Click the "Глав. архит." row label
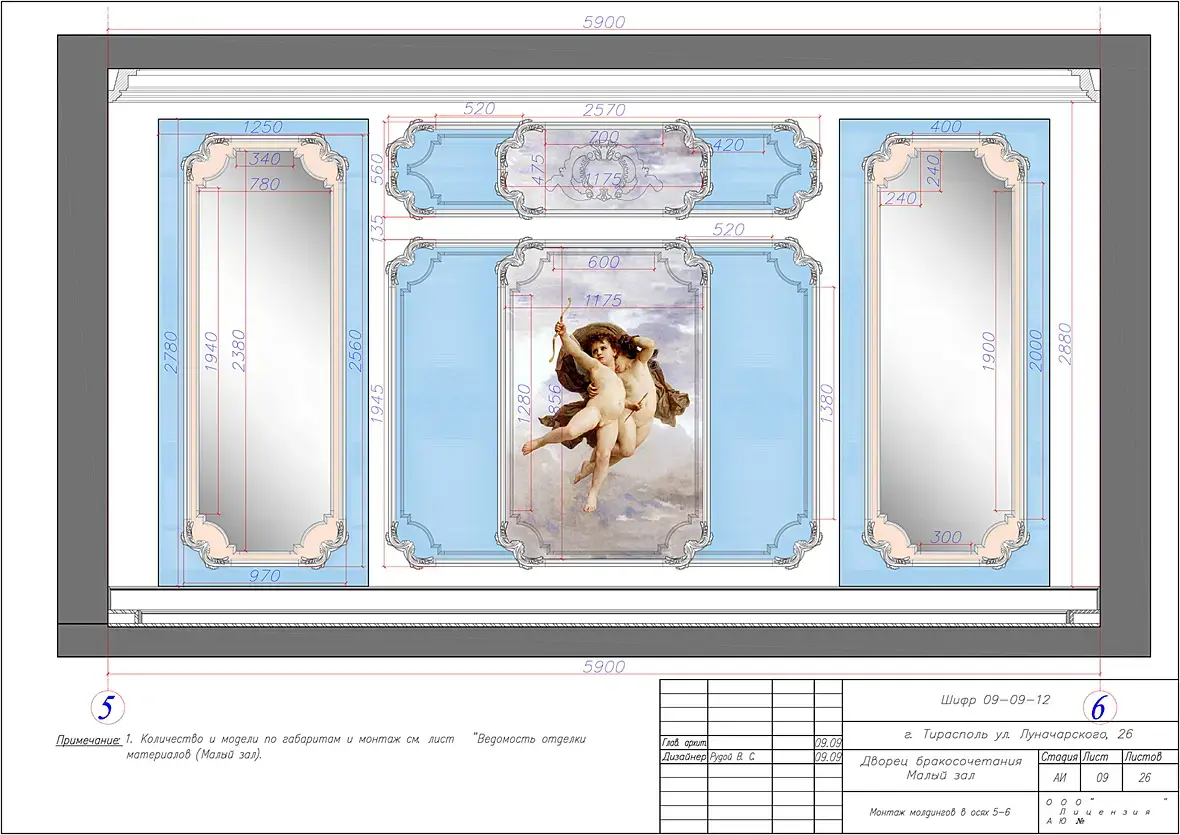Viewport: 1180px width, 835px height. point(684,742)
